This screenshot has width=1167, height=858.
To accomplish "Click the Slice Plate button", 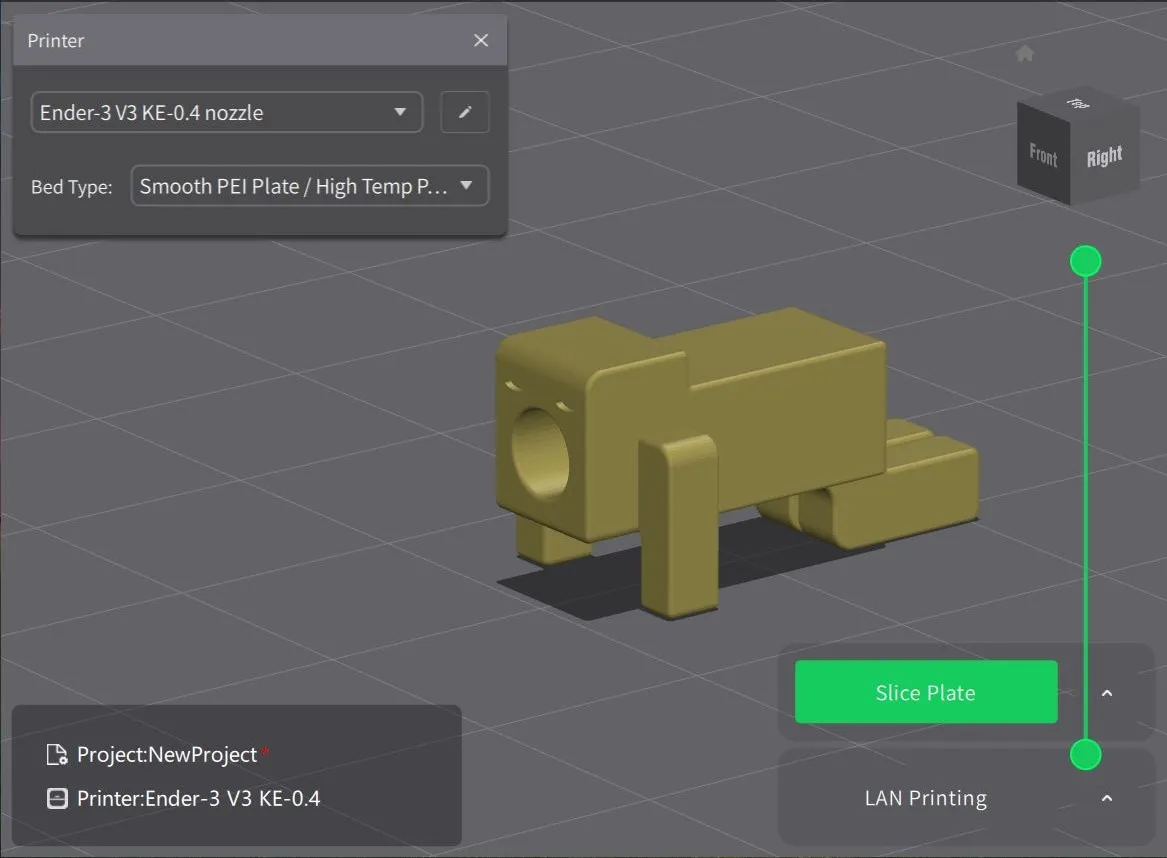I will pos(925,692).
